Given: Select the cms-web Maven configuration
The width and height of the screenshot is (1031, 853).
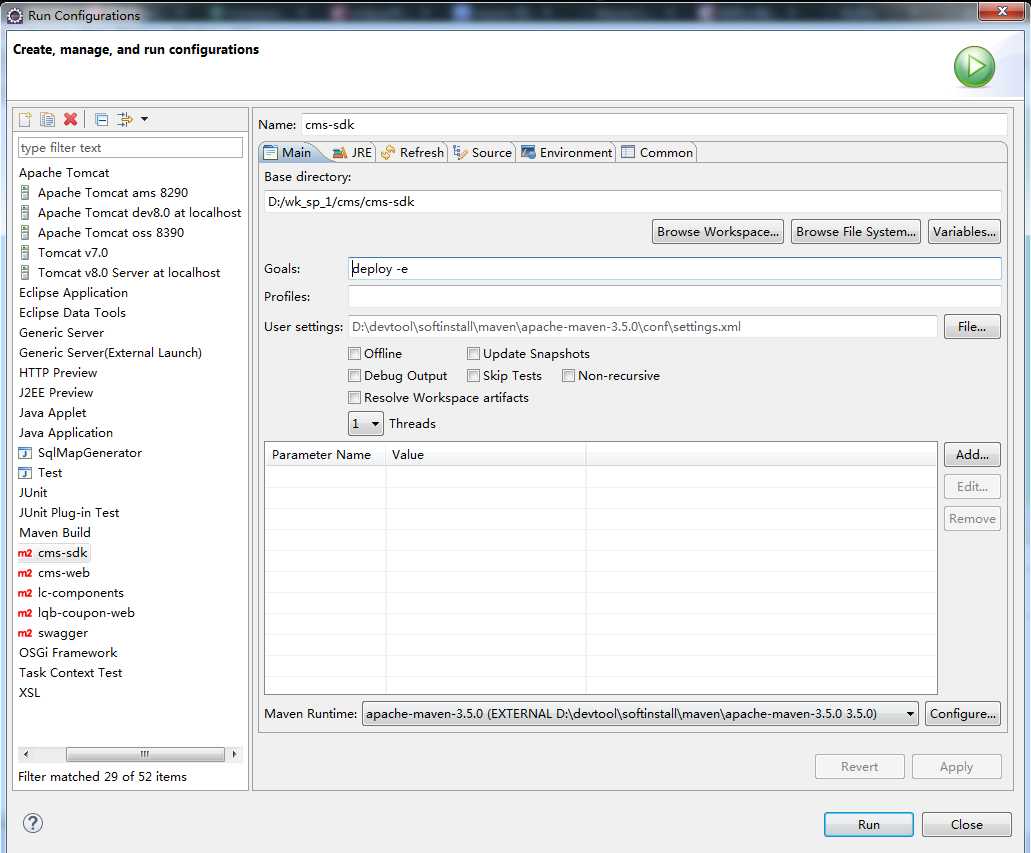Looking at the screenshot, I should coord(54,573).
